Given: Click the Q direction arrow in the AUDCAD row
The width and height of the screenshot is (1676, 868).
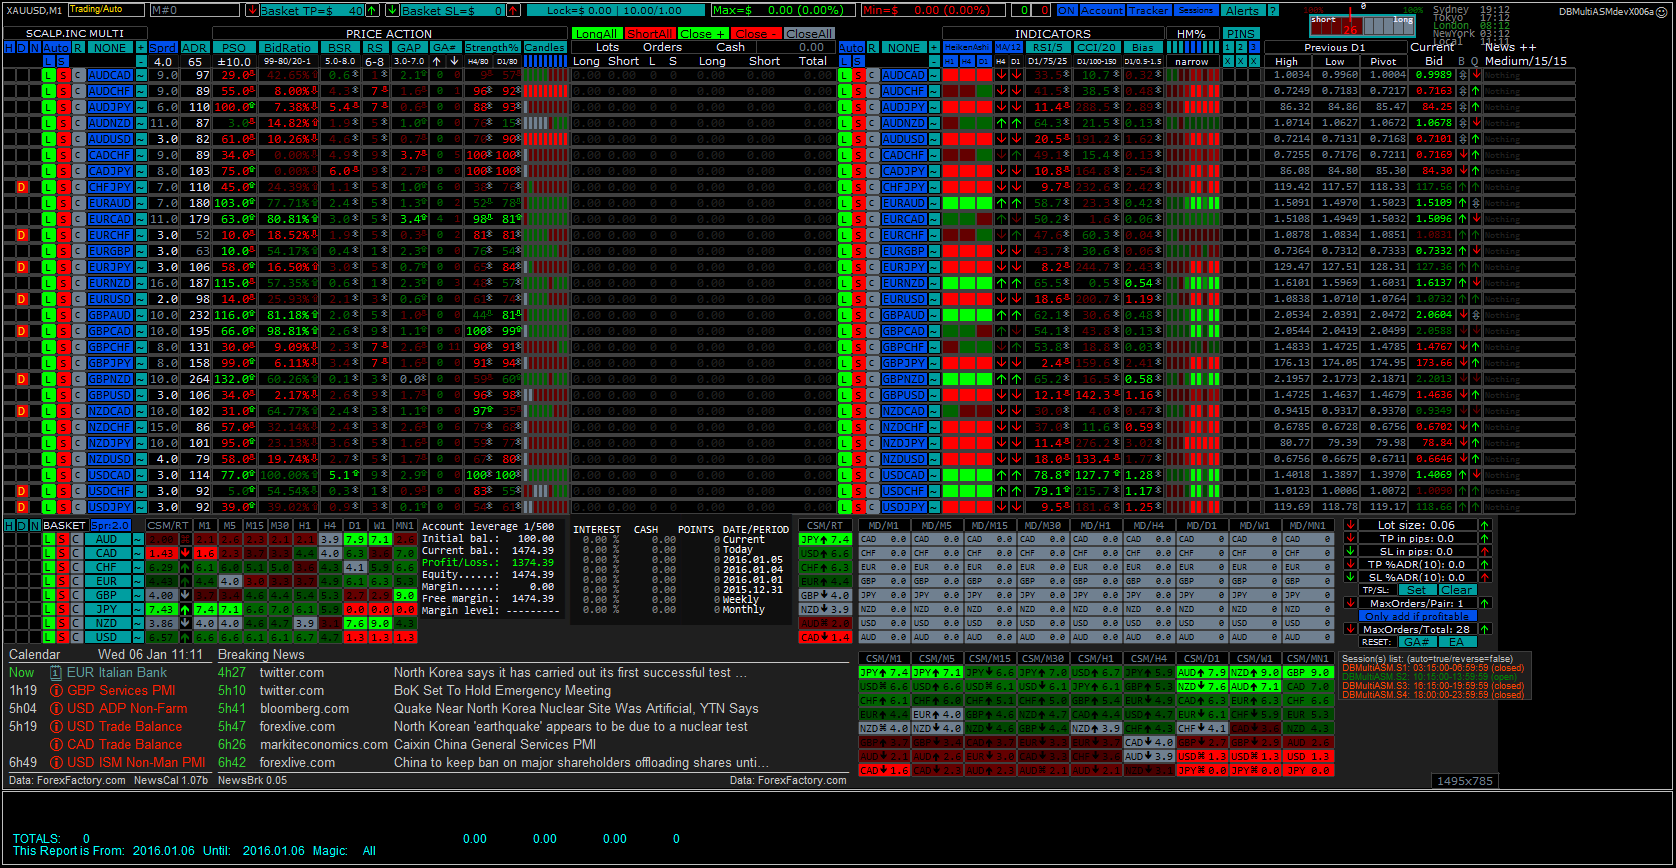Looking at the screenshot, I should pos(1476,75).
